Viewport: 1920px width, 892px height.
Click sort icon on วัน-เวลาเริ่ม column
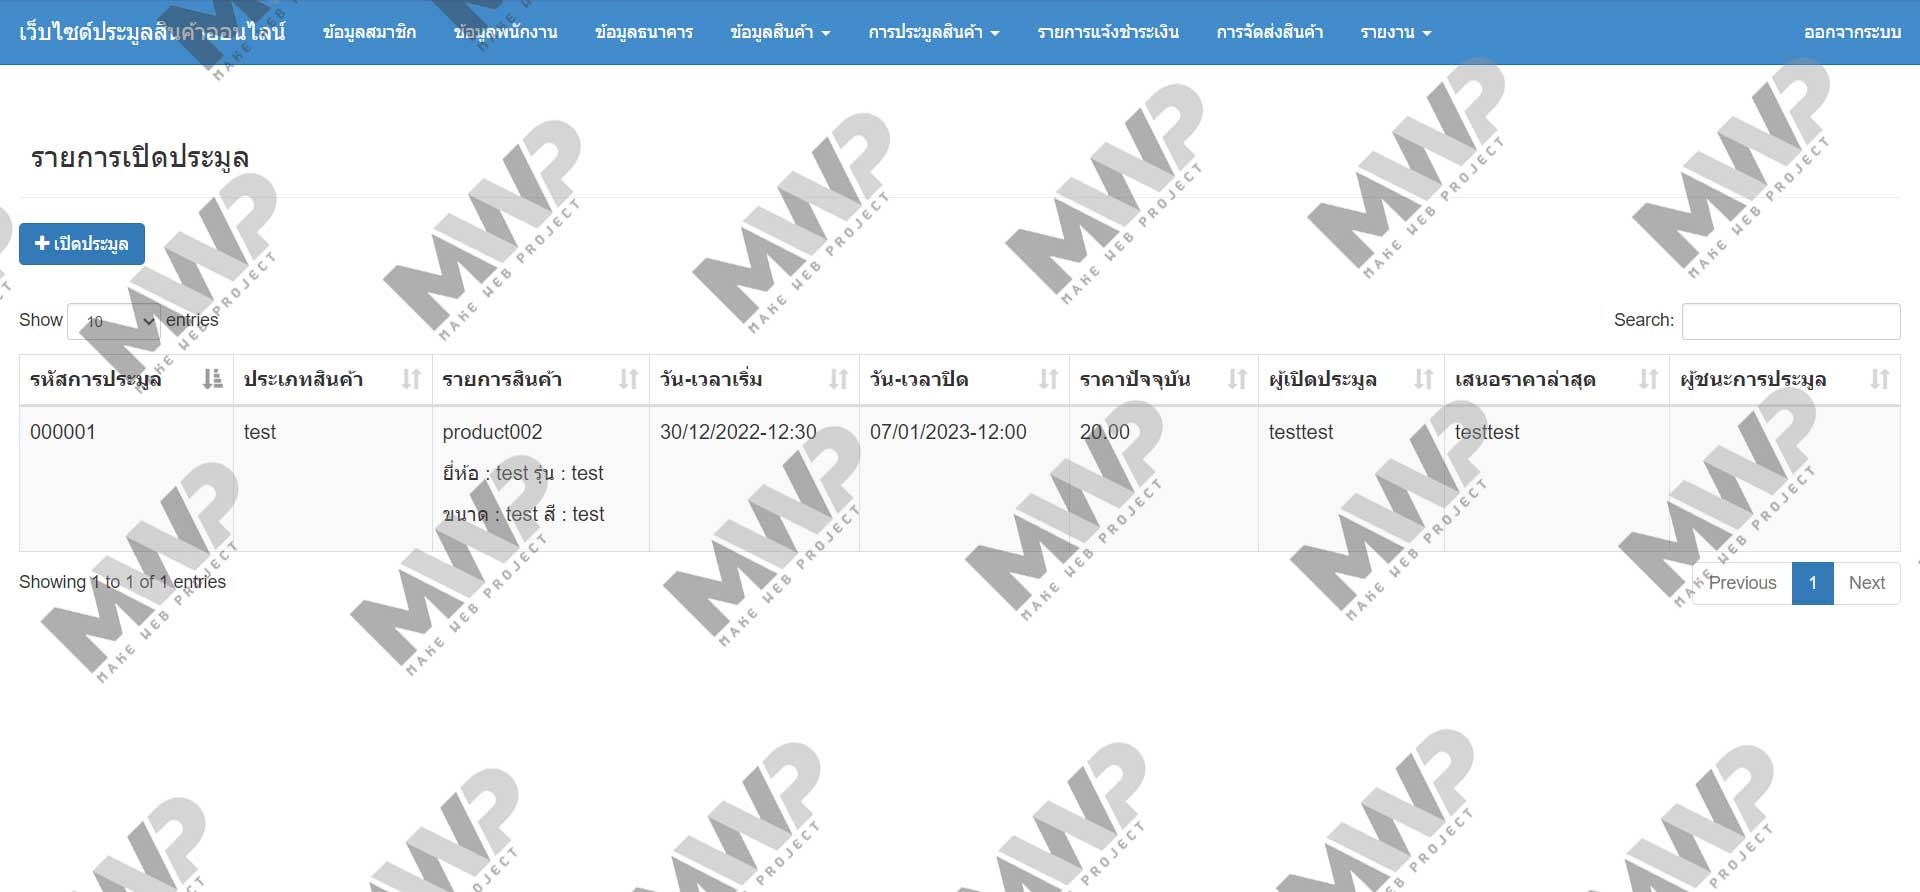838,379
